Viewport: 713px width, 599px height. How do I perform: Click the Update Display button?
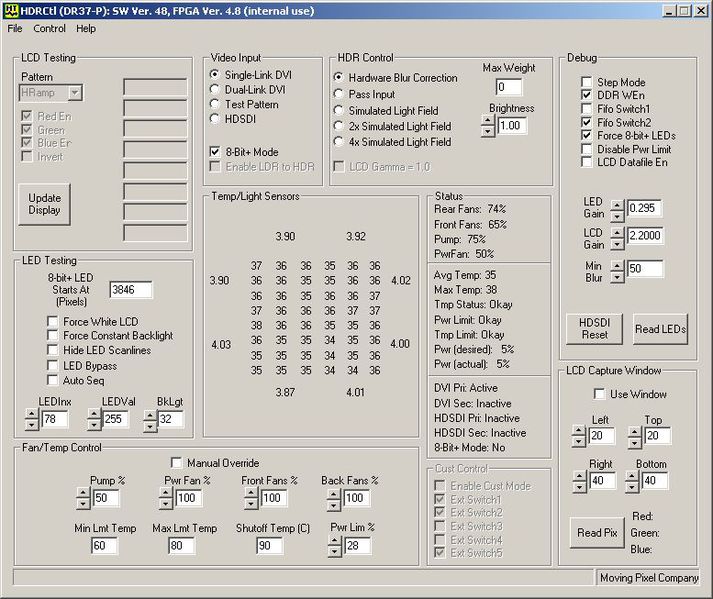pyautogui.click(x=44, y=204)
